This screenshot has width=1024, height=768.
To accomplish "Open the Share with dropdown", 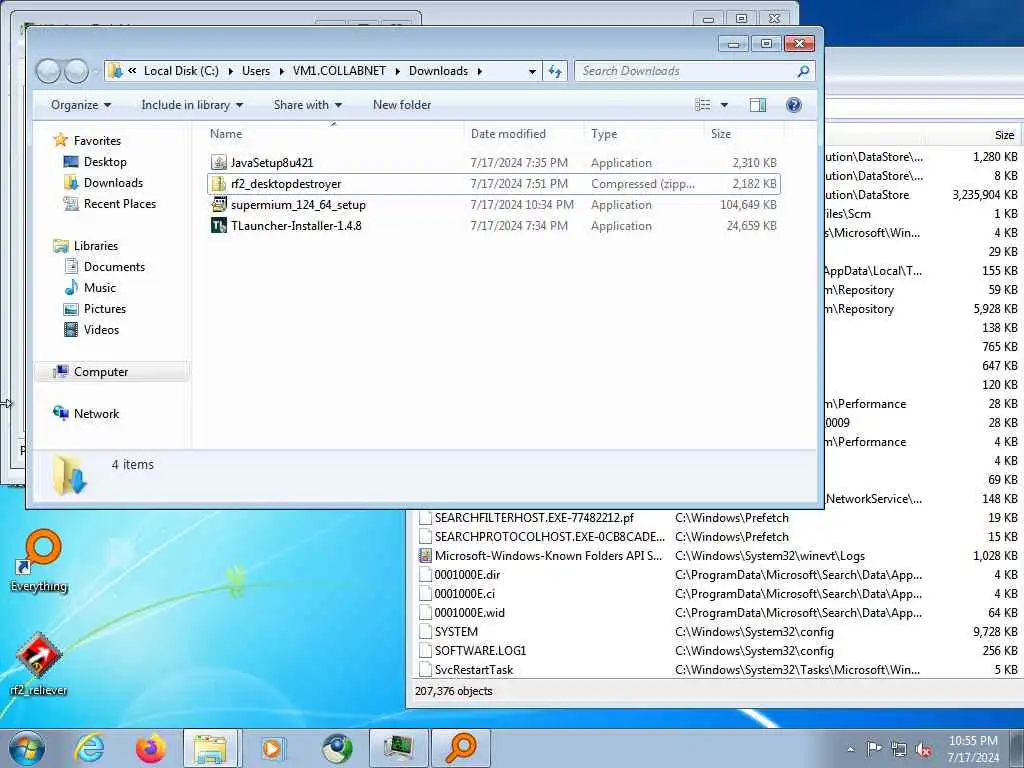I will coord(308,105).
